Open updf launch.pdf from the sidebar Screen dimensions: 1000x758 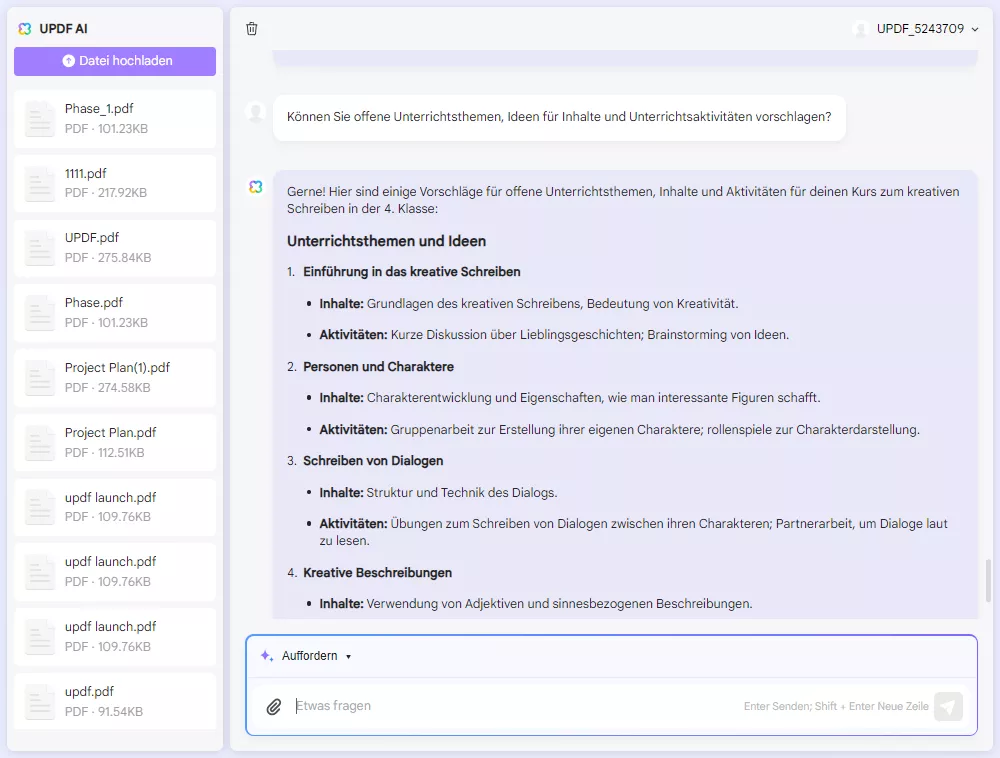click(114, 505)
